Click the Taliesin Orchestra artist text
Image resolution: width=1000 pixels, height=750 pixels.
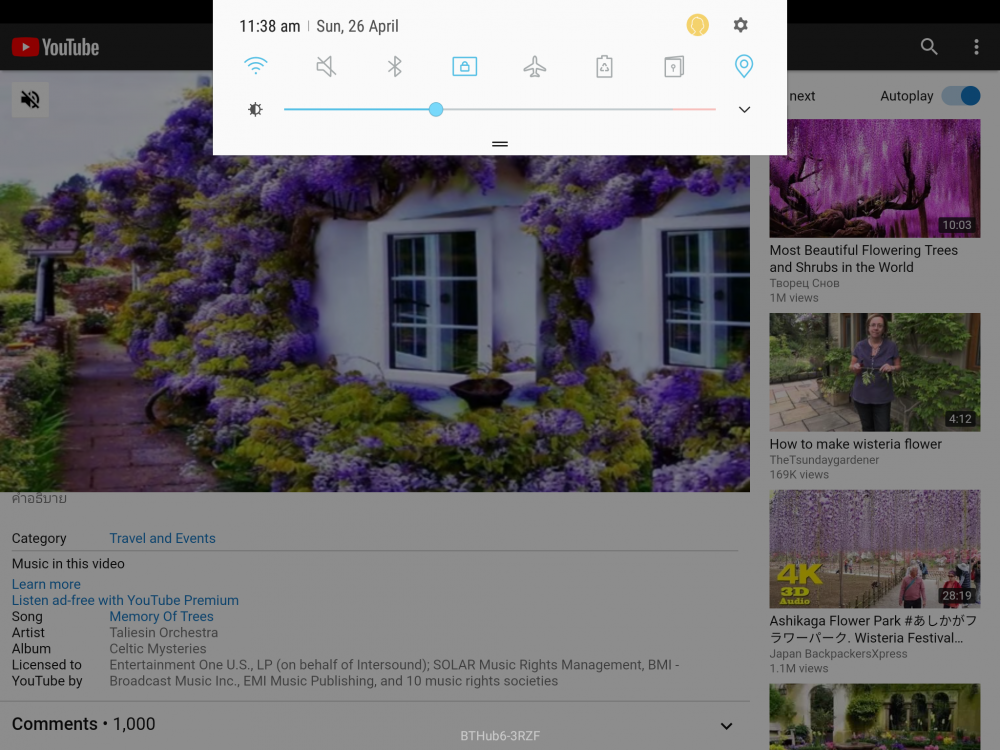pyautogui.click(x=163, y=633)
